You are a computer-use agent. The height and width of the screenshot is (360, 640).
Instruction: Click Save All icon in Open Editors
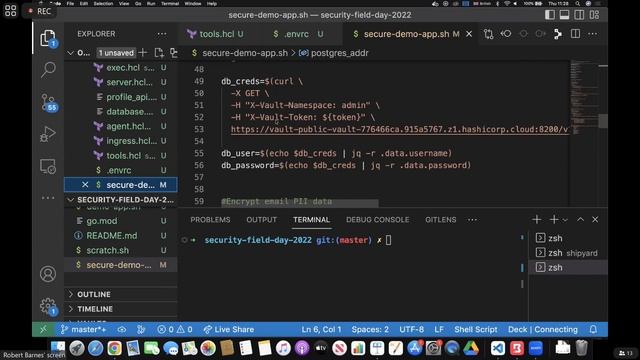(x=159, y=53)
